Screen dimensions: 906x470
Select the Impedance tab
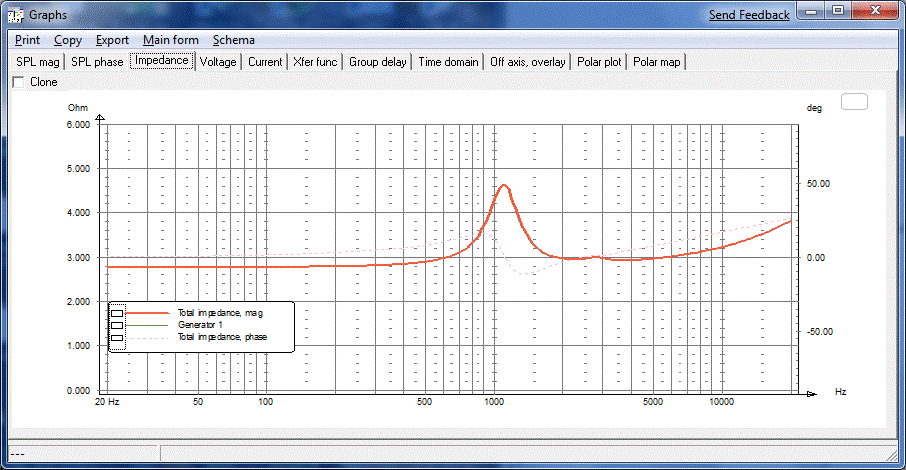(x=162, y=61)
